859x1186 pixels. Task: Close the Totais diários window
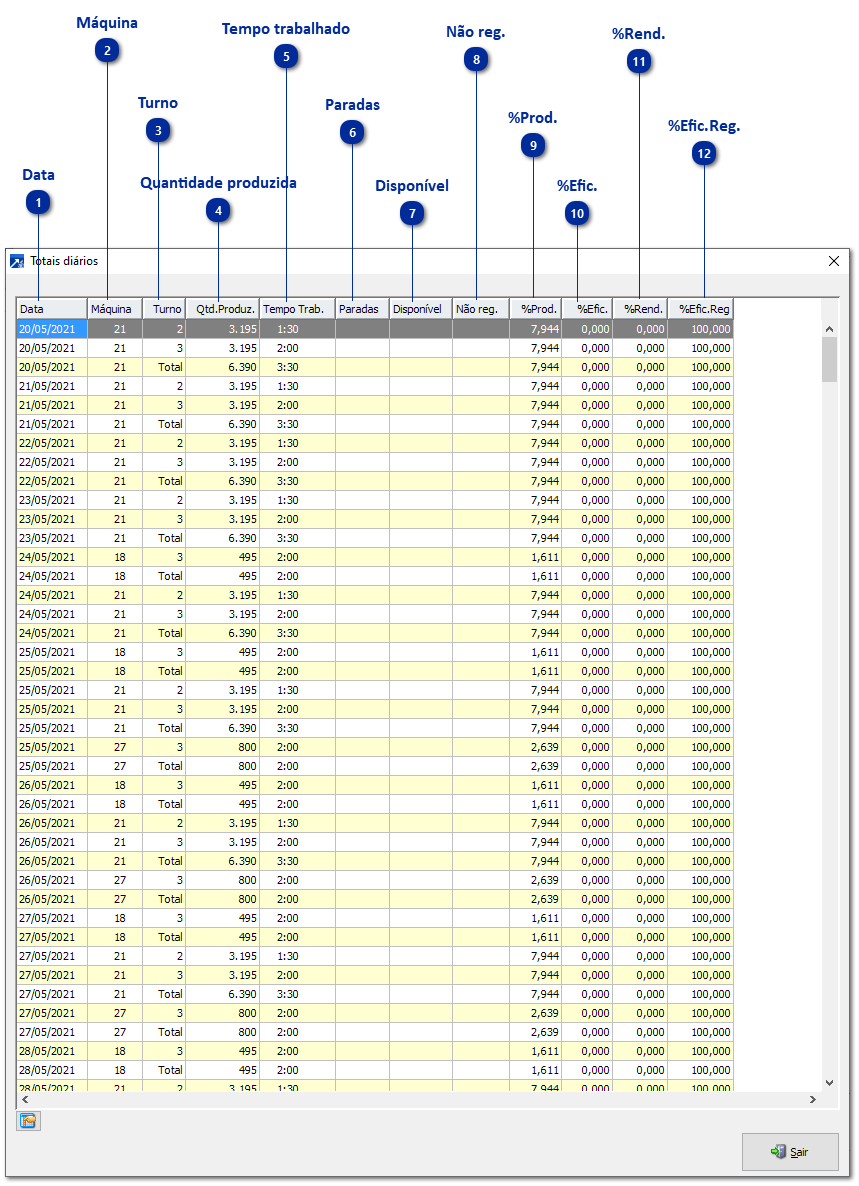[834, 261]
